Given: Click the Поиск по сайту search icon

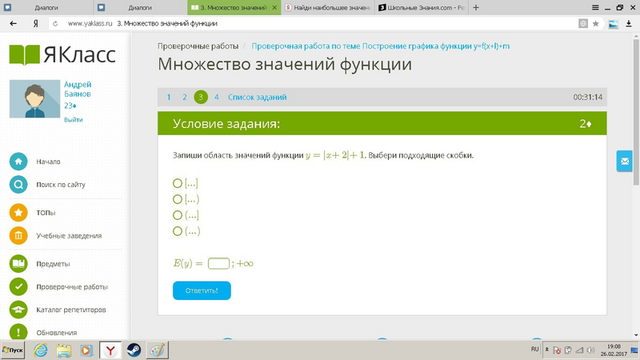Looking at the screenshot, I should click(x=18, y=184).
